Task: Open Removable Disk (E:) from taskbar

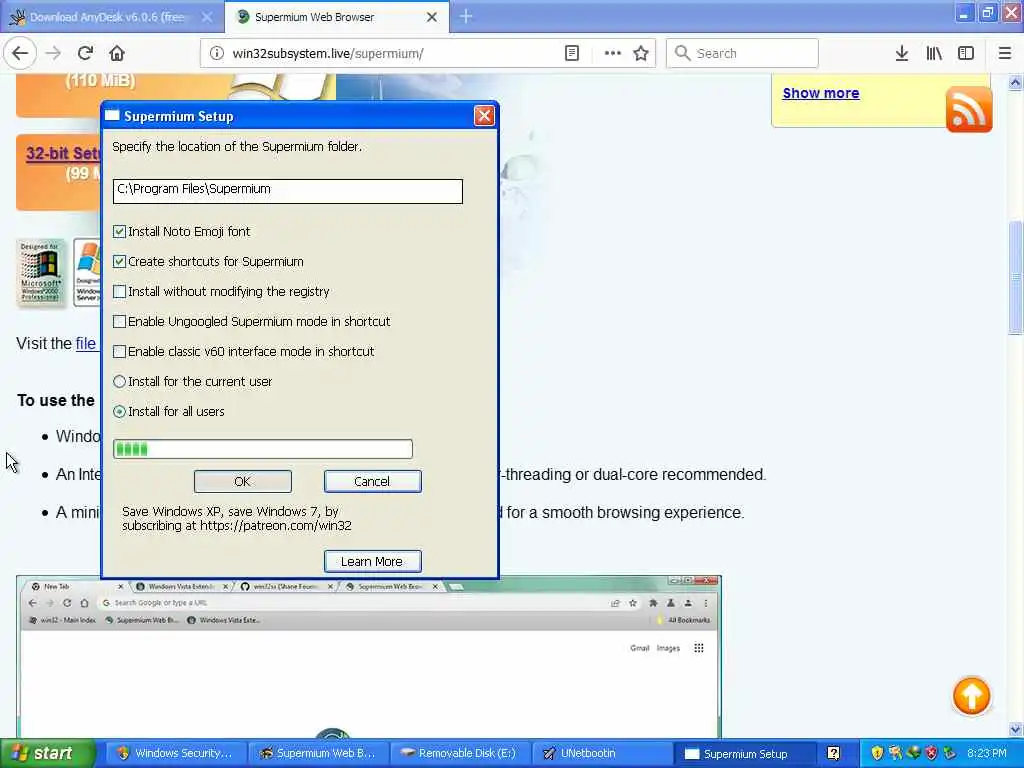Action: coord(460,753)
